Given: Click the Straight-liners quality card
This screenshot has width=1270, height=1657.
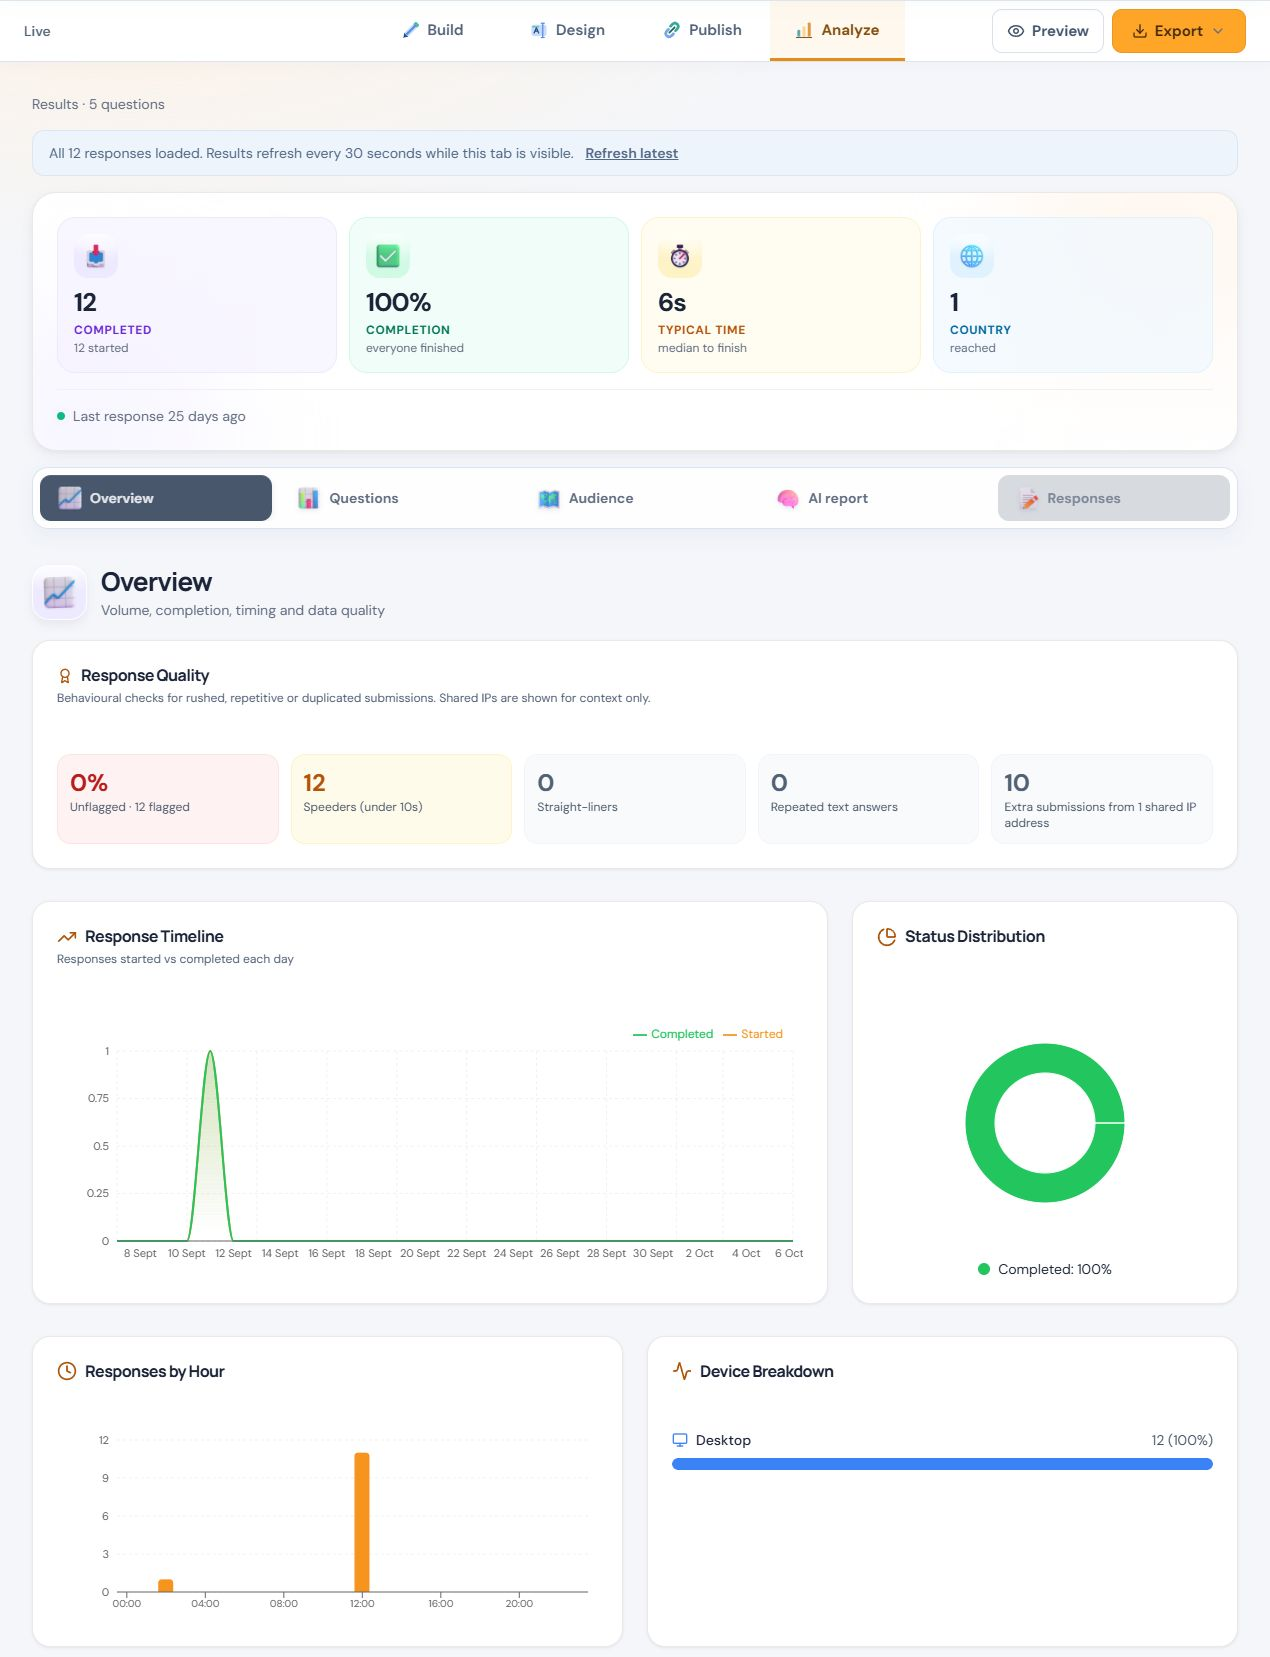Looking at the screenshot, I should 635,799.
